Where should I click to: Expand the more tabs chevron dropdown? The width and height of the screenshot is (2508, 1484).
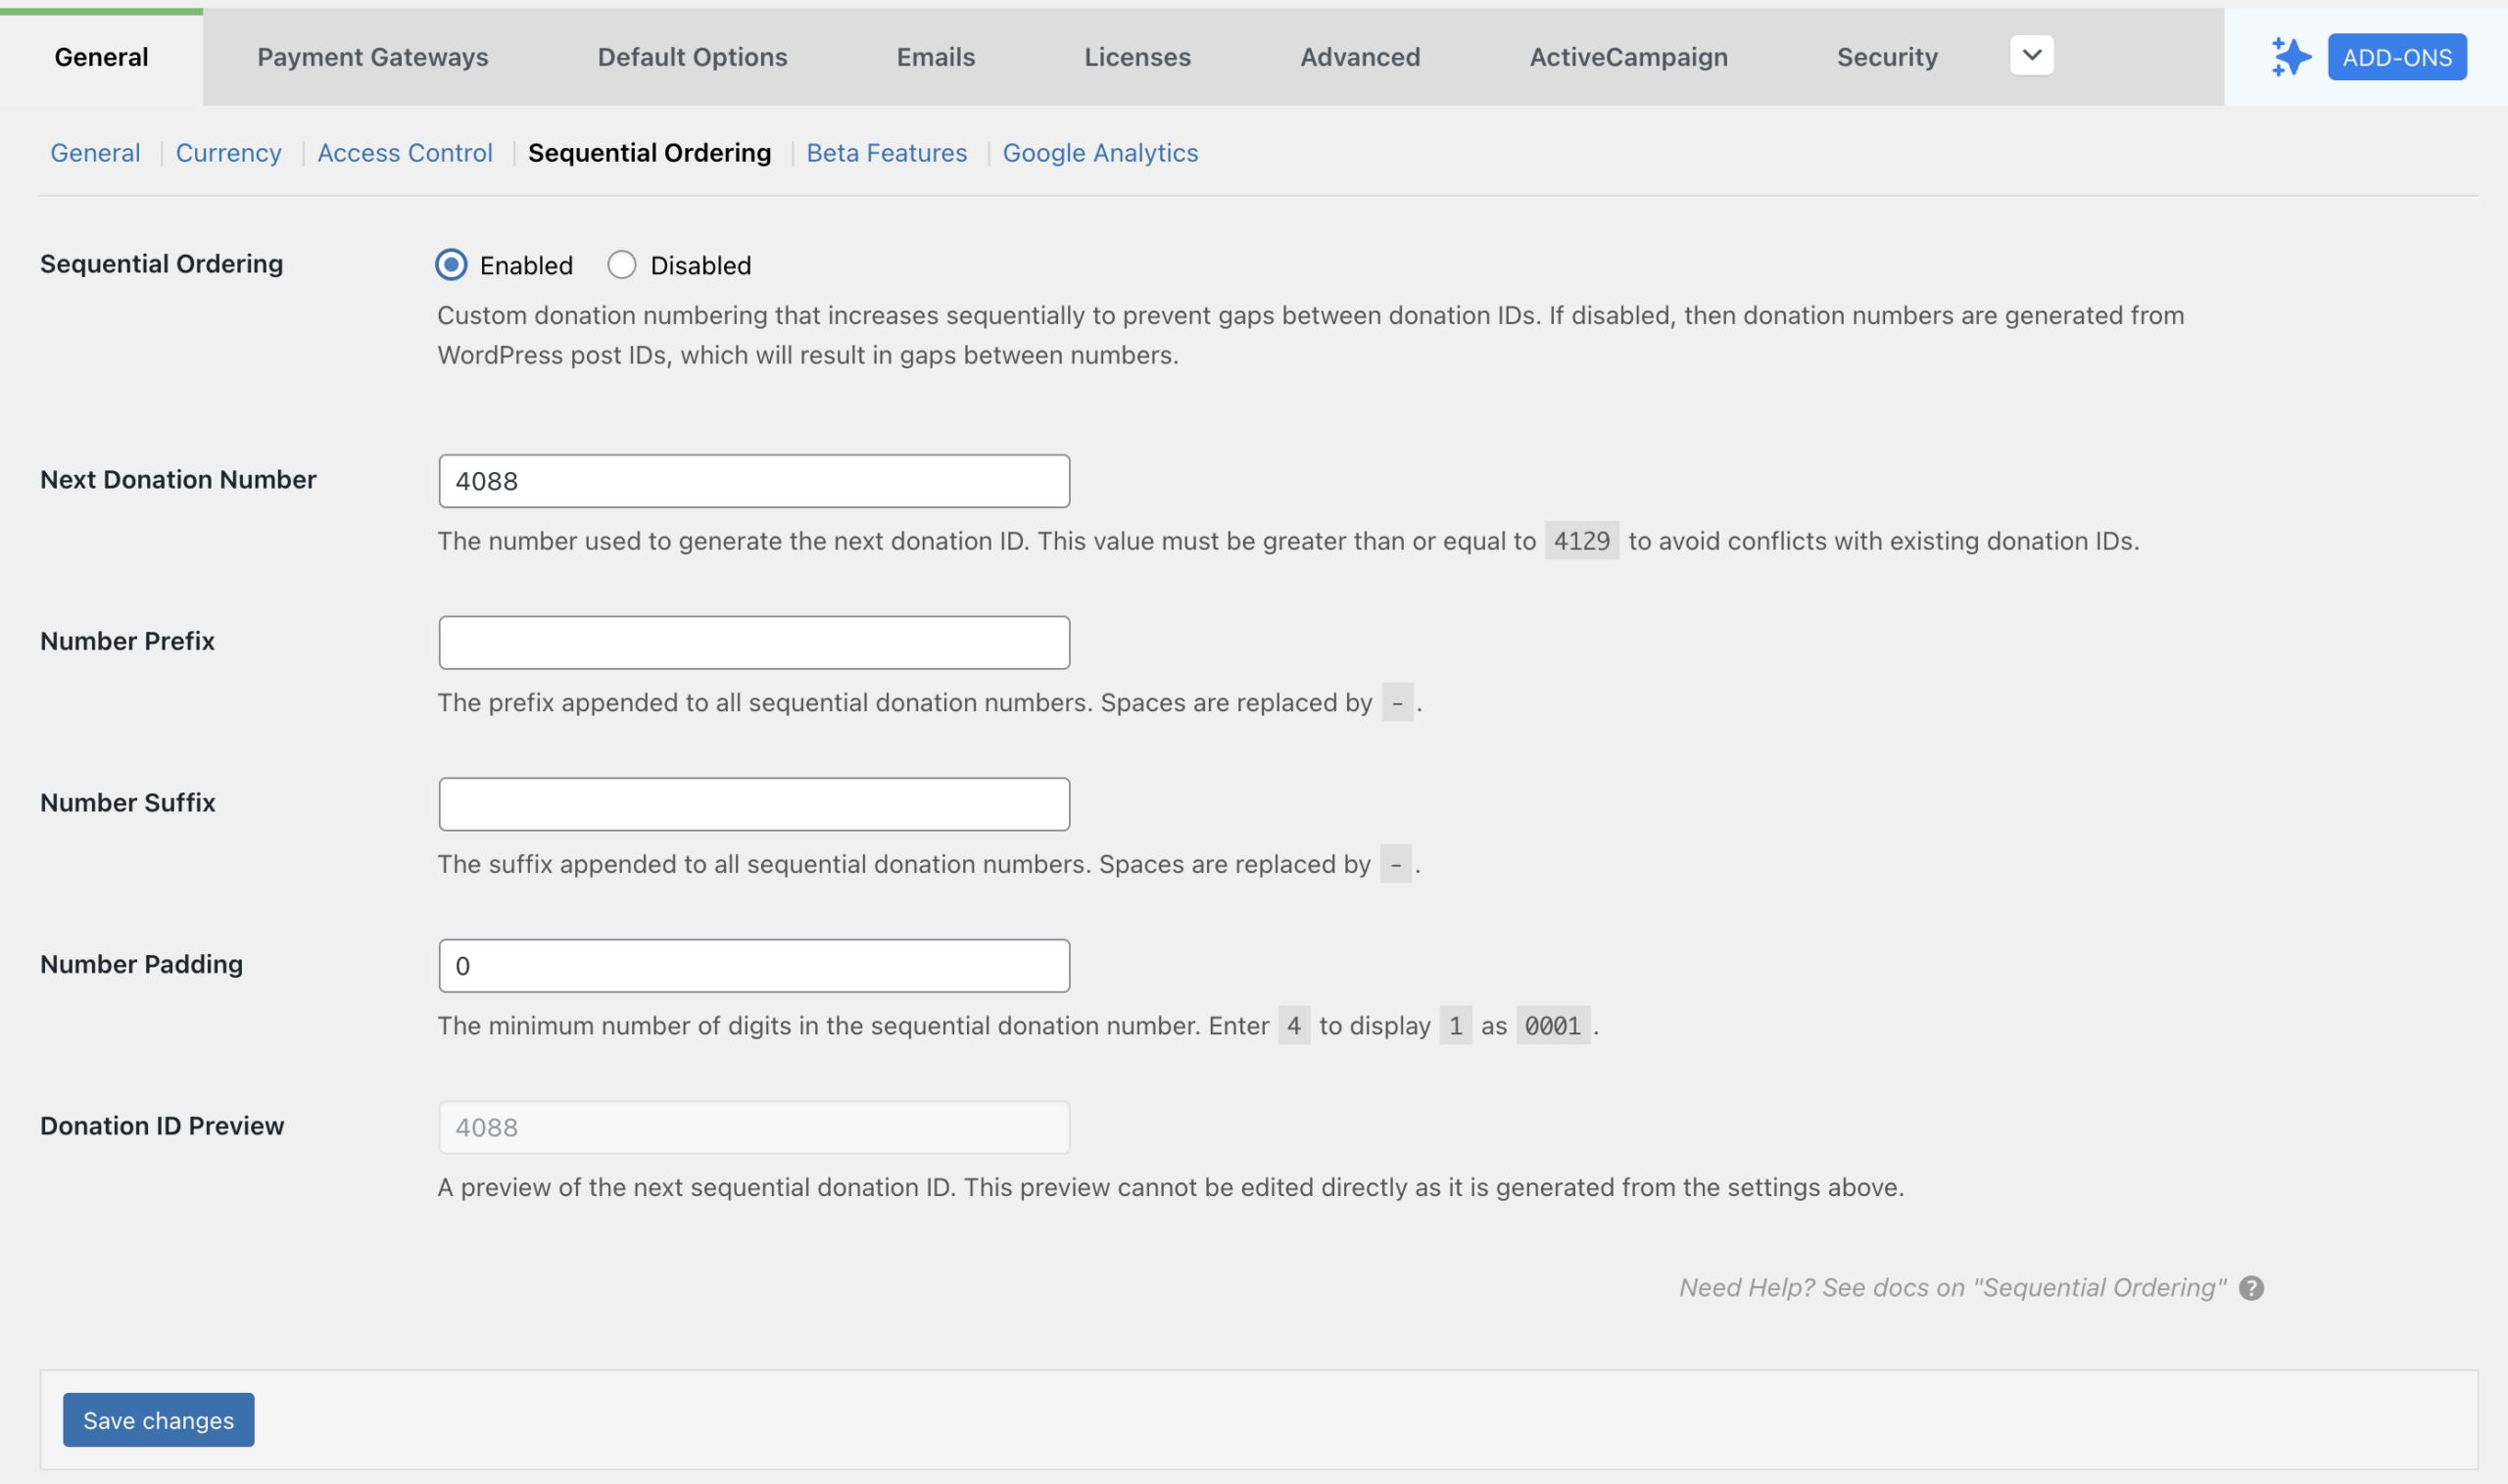[x=2031, y=56]
